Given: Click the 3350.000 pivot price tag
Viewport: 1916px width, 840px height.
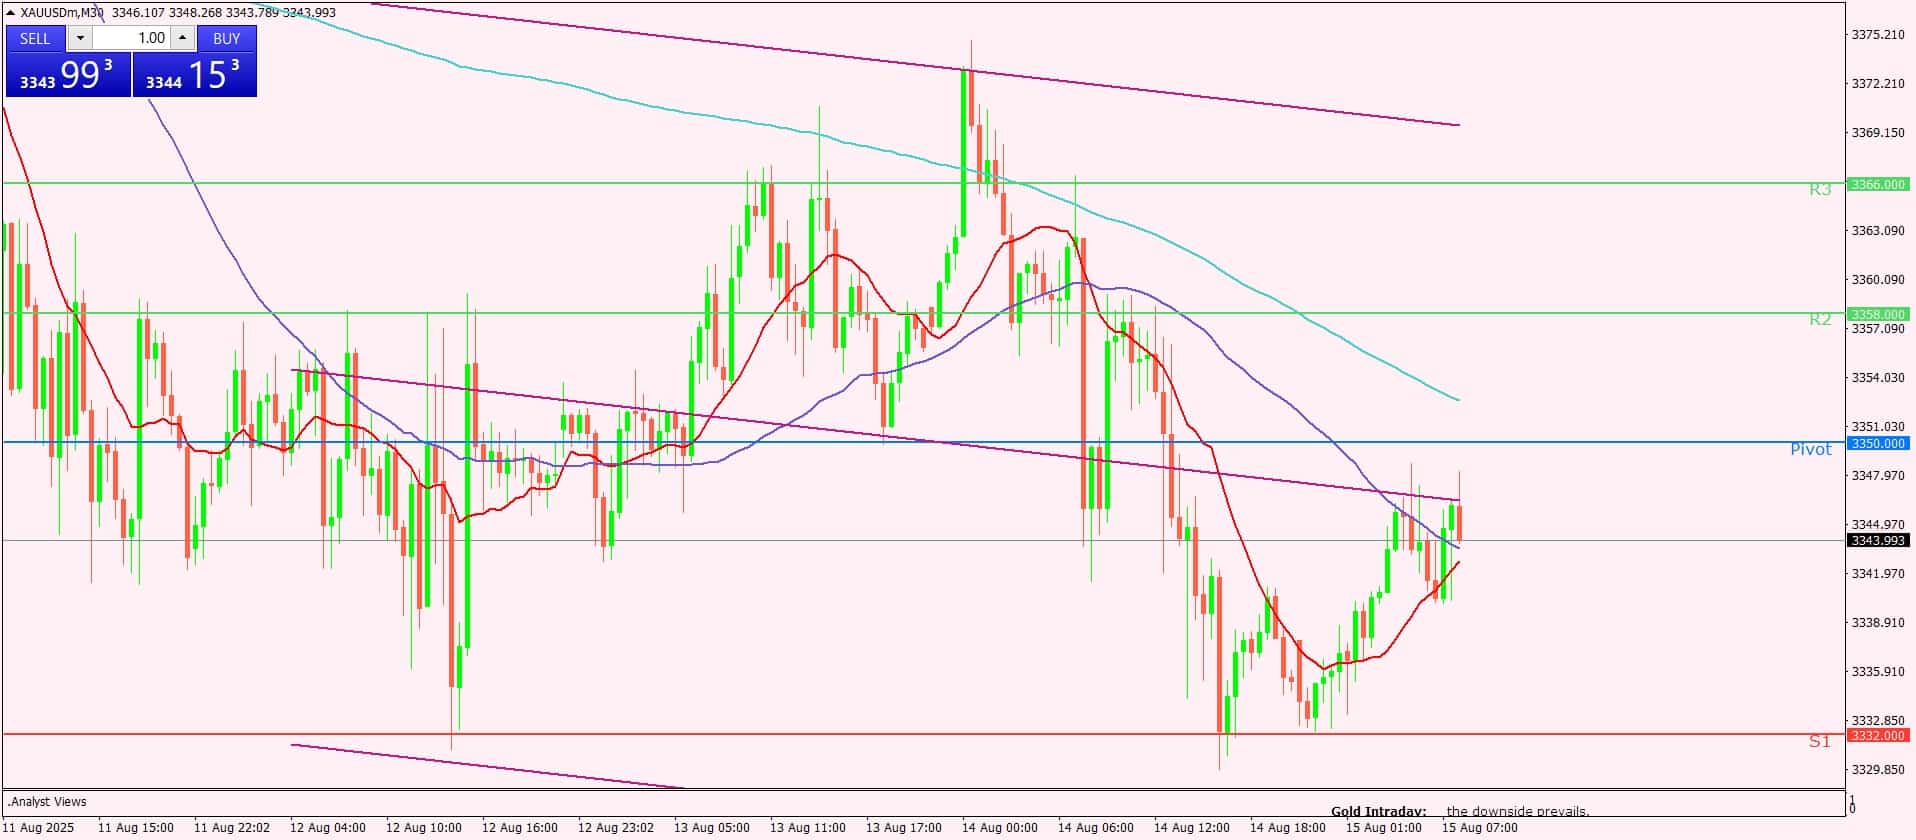Looking at the screenshot, I should coord(1877,443).
